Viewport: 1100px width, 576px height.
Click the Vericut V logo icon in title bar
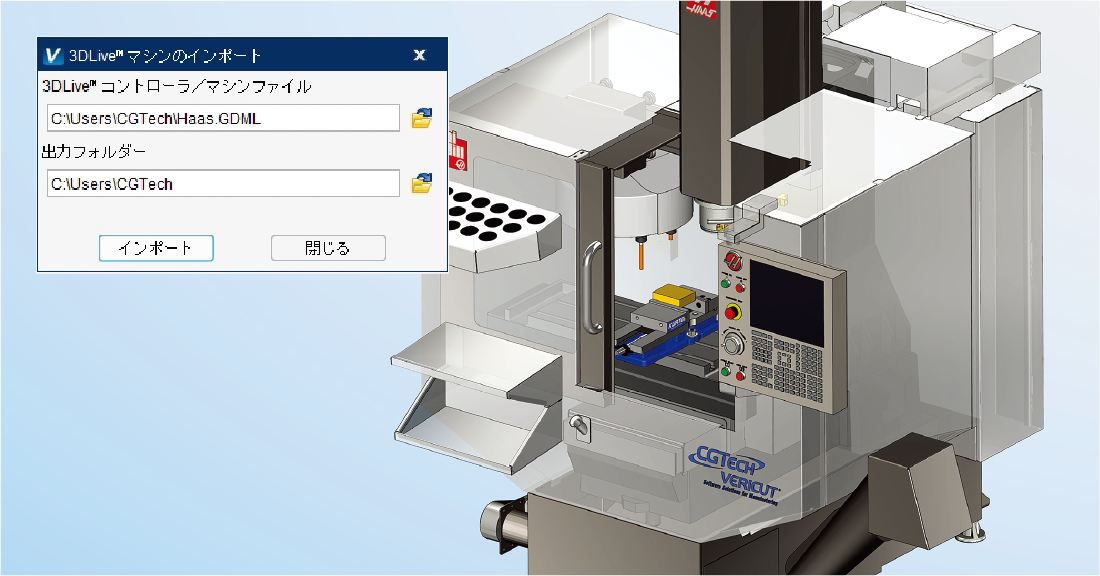coord(53,55)
